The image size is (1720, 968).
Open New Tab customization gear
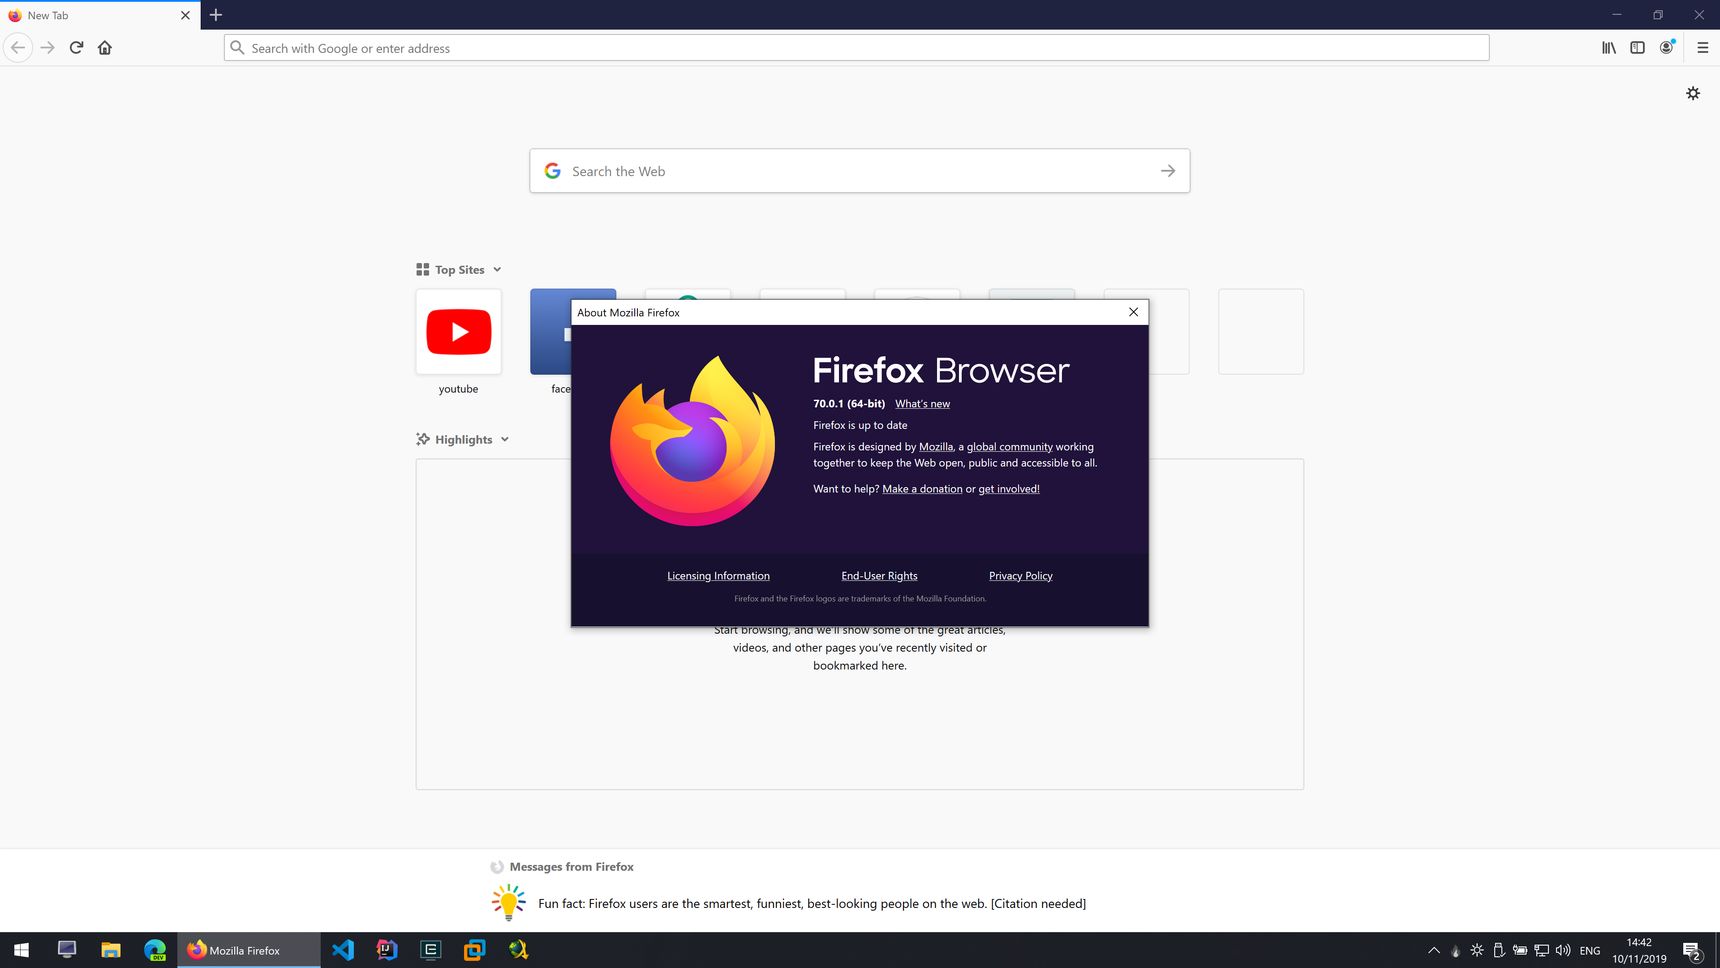tap(1693, 93)
